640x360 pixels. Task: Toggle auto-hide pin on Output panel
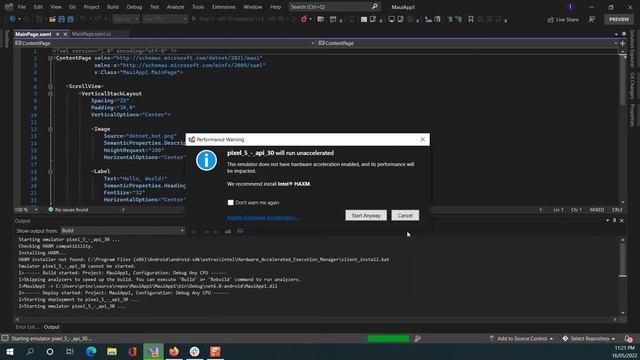pos(614,220)
